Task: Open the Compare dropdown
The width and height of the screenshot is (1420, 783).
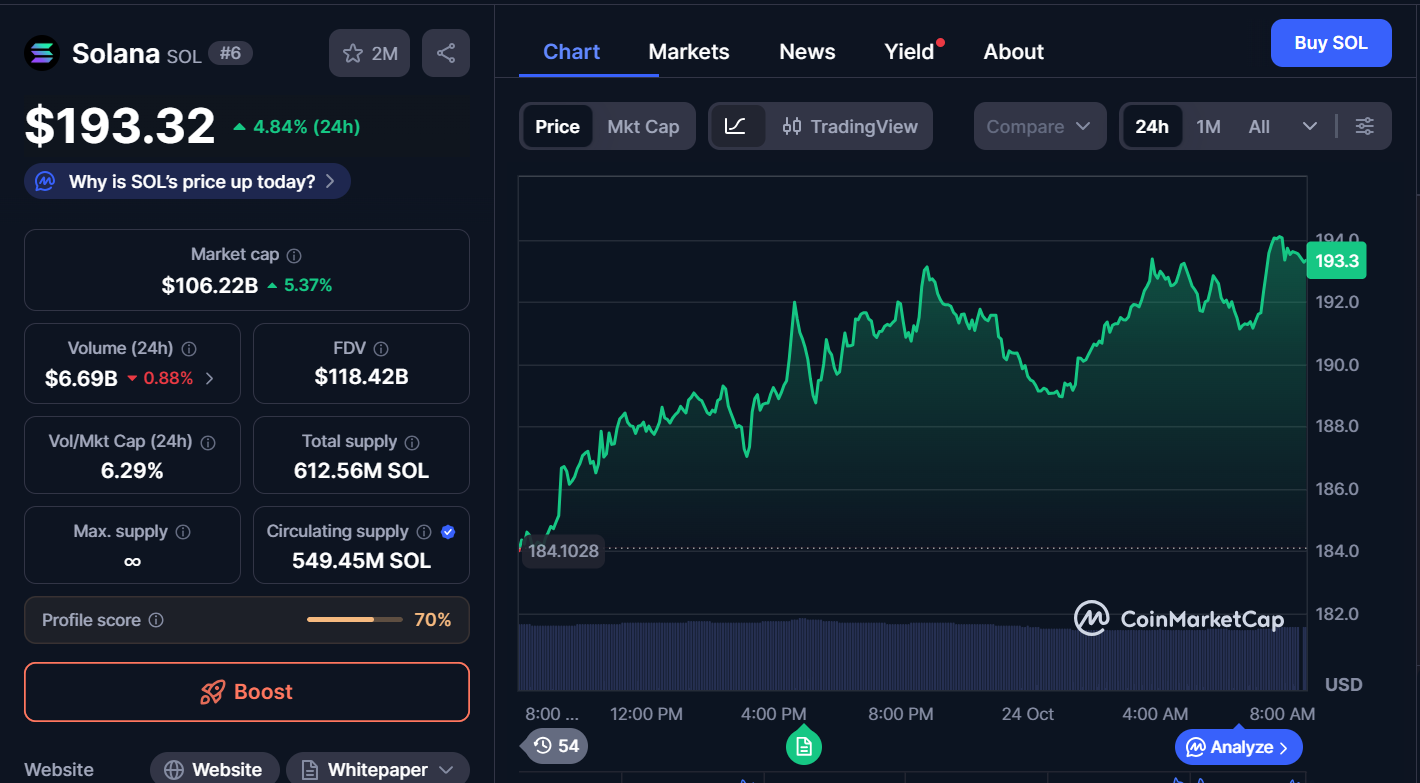Action: [x=1039, y=126]
